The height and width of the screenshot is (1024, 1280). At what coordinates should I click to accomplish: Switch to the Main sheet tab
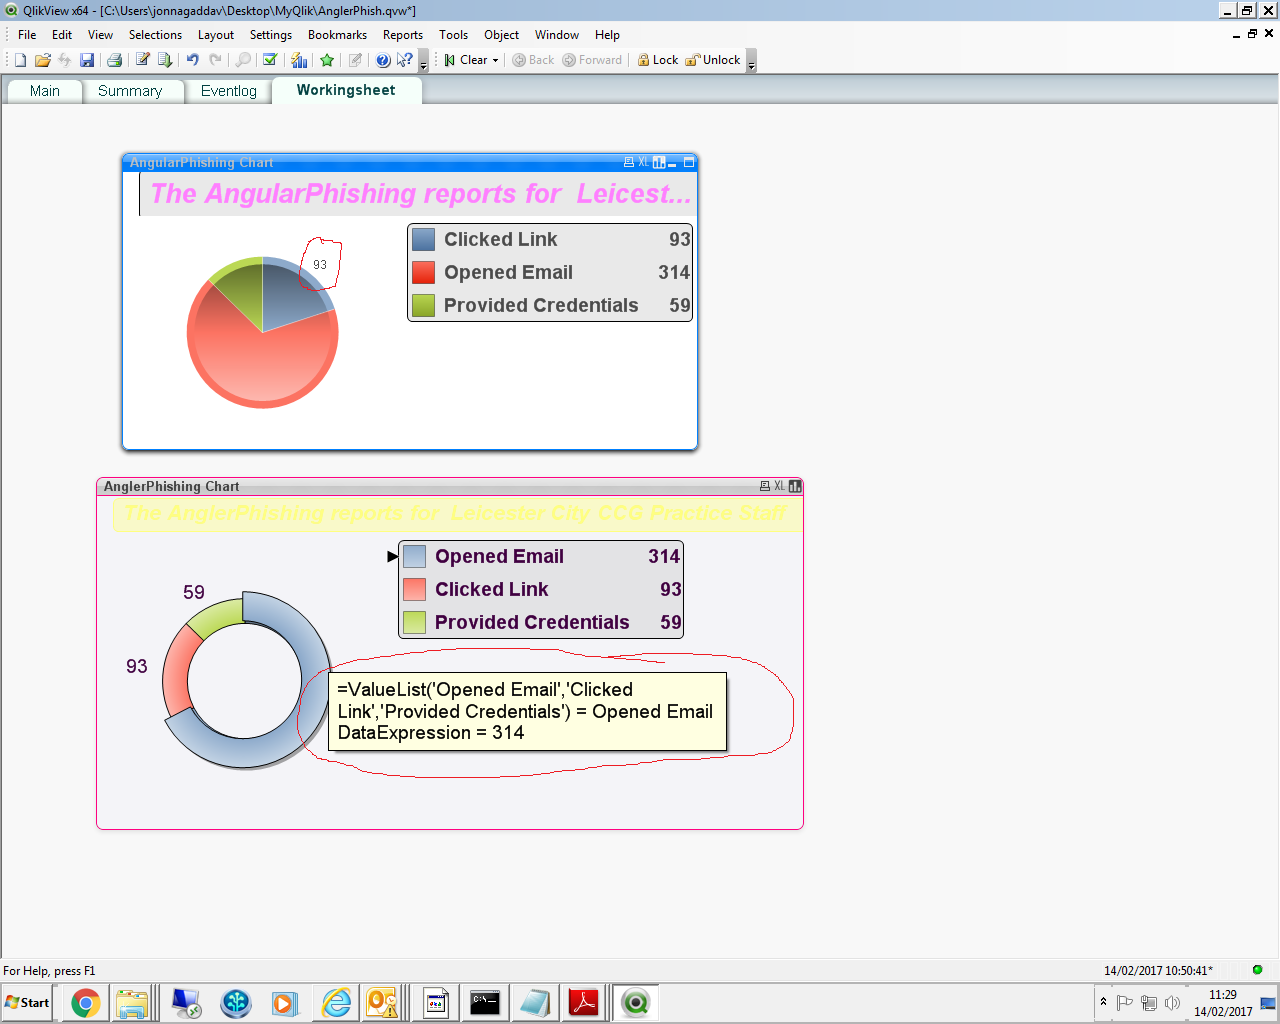(x=45, y=91)
